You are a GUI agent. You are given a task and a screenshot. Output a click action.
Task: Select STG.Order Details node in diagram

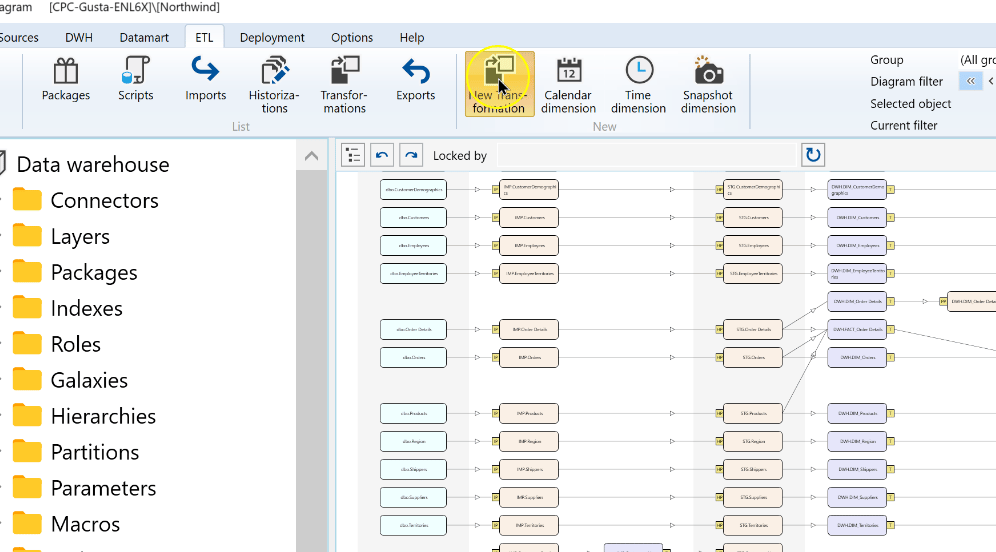pyautogui.click(x=753, y=329)
